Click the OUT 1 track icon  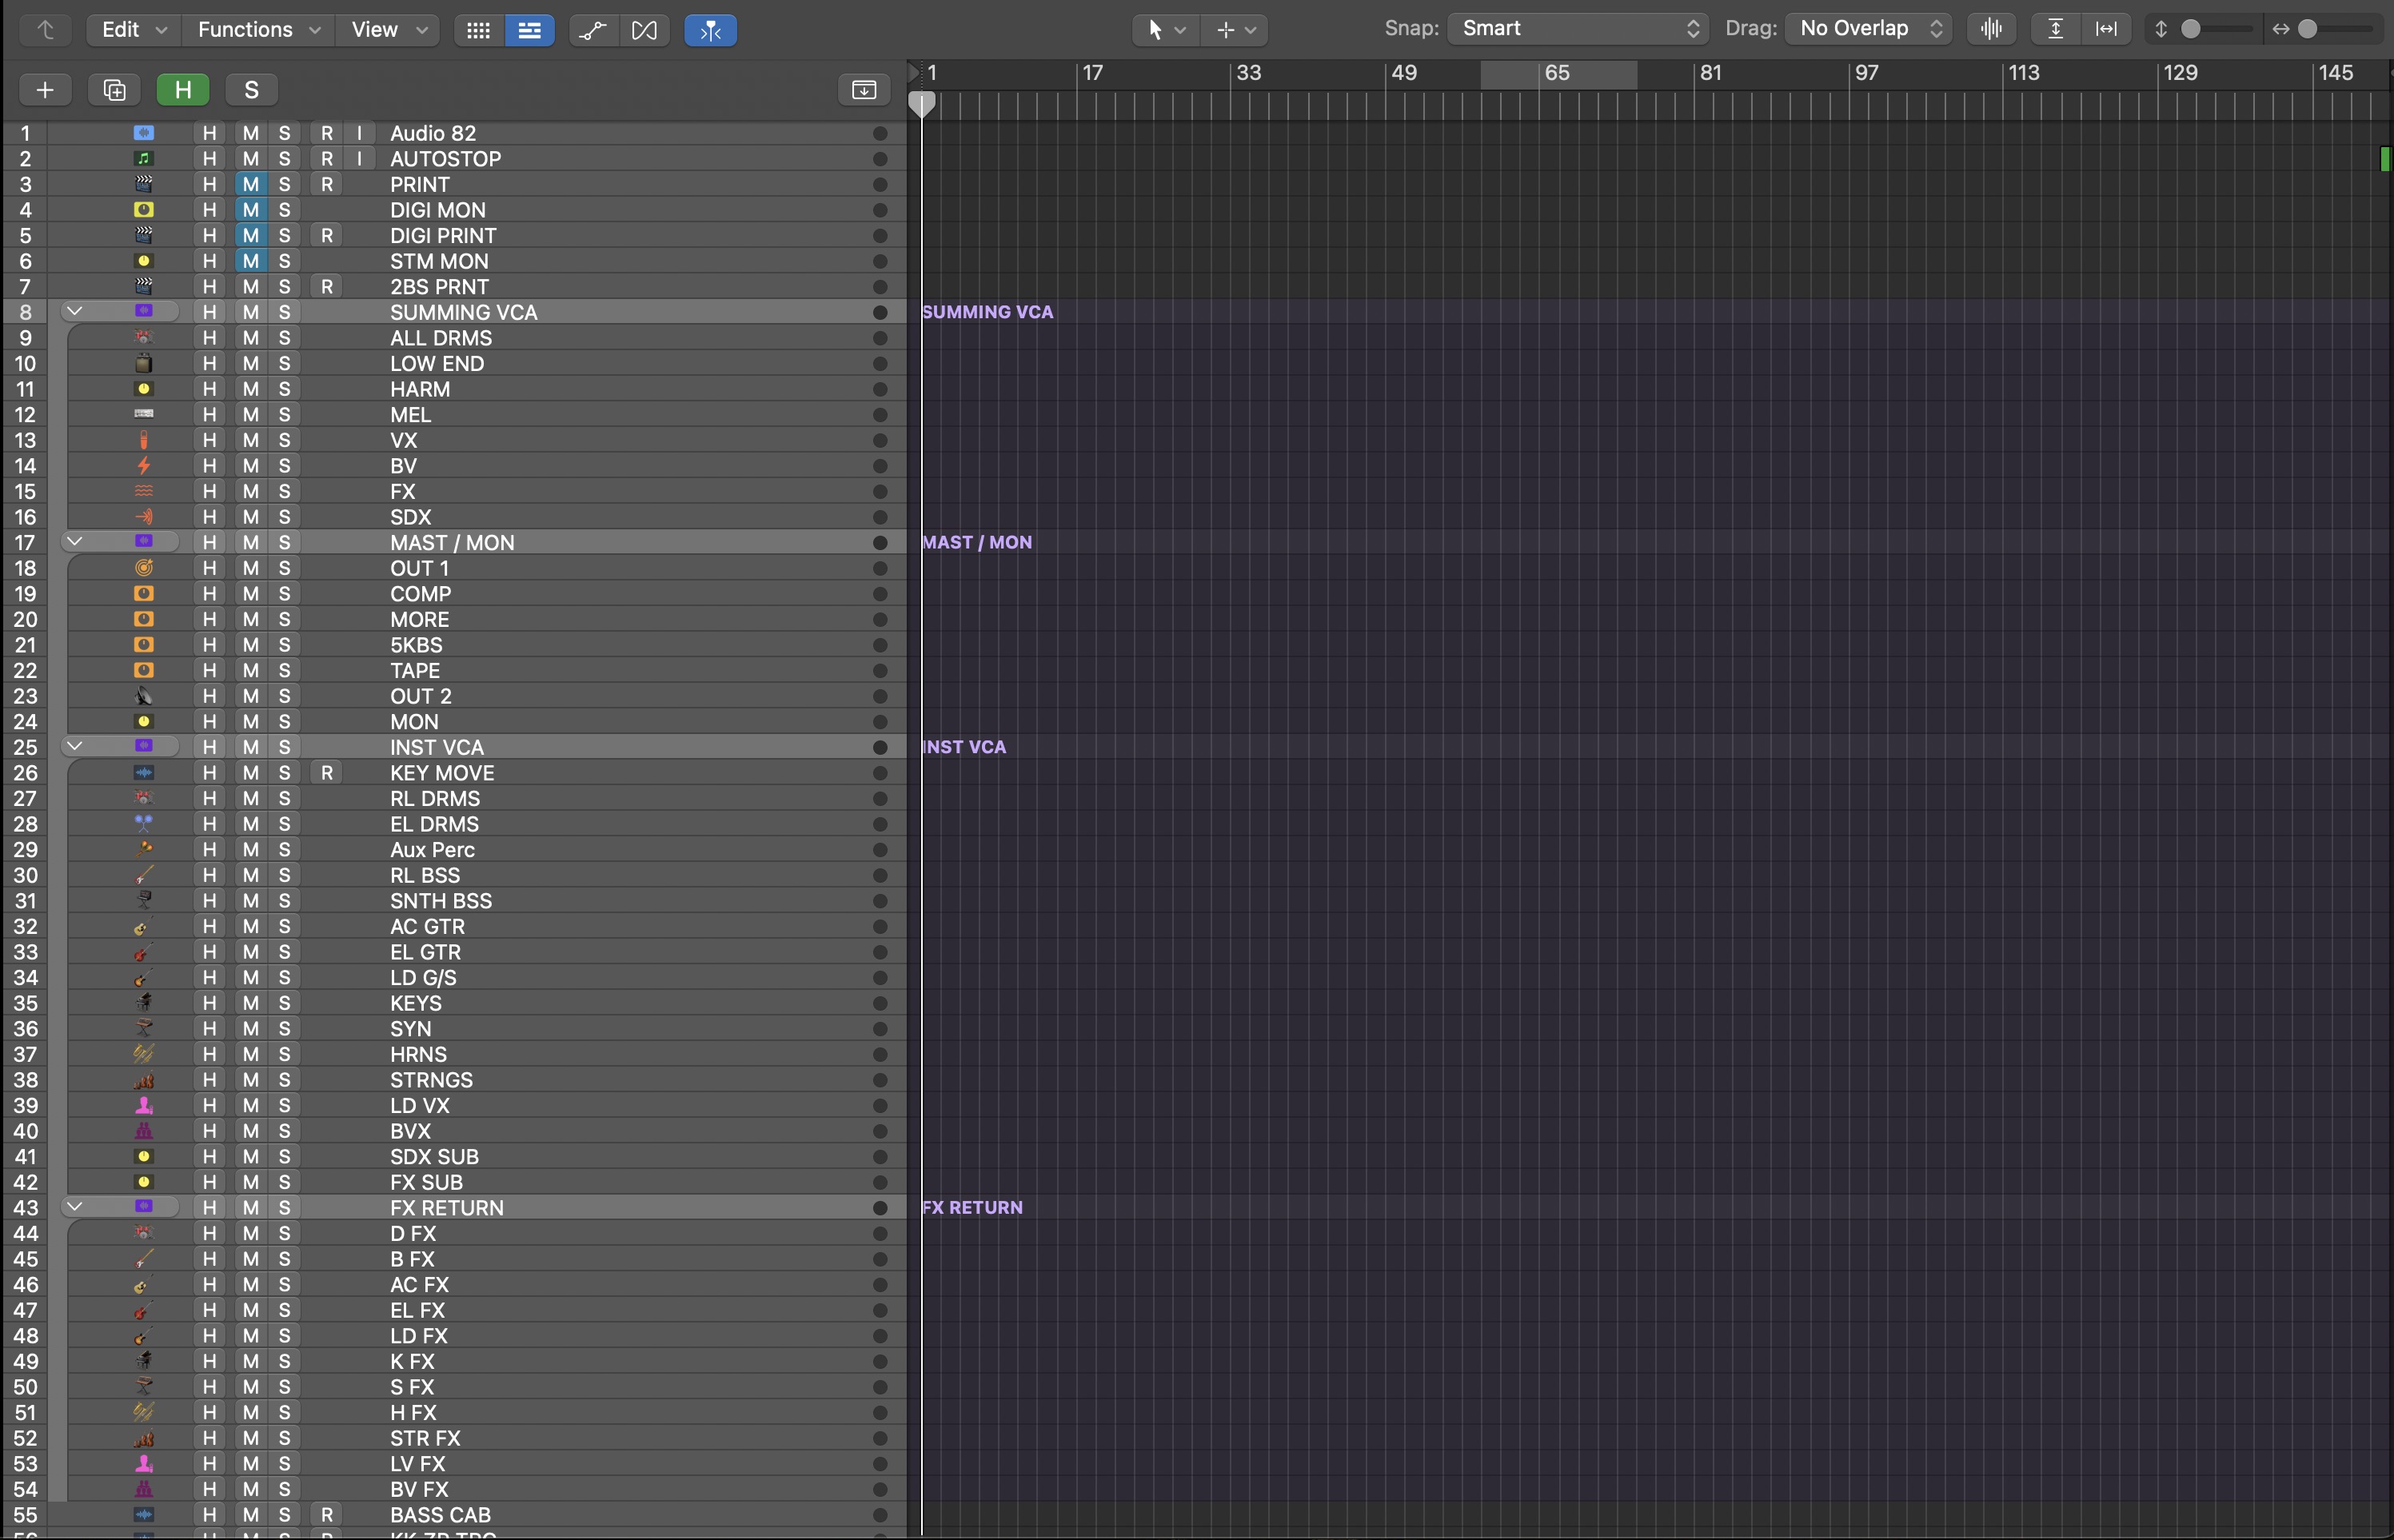[x=144, y=568]
